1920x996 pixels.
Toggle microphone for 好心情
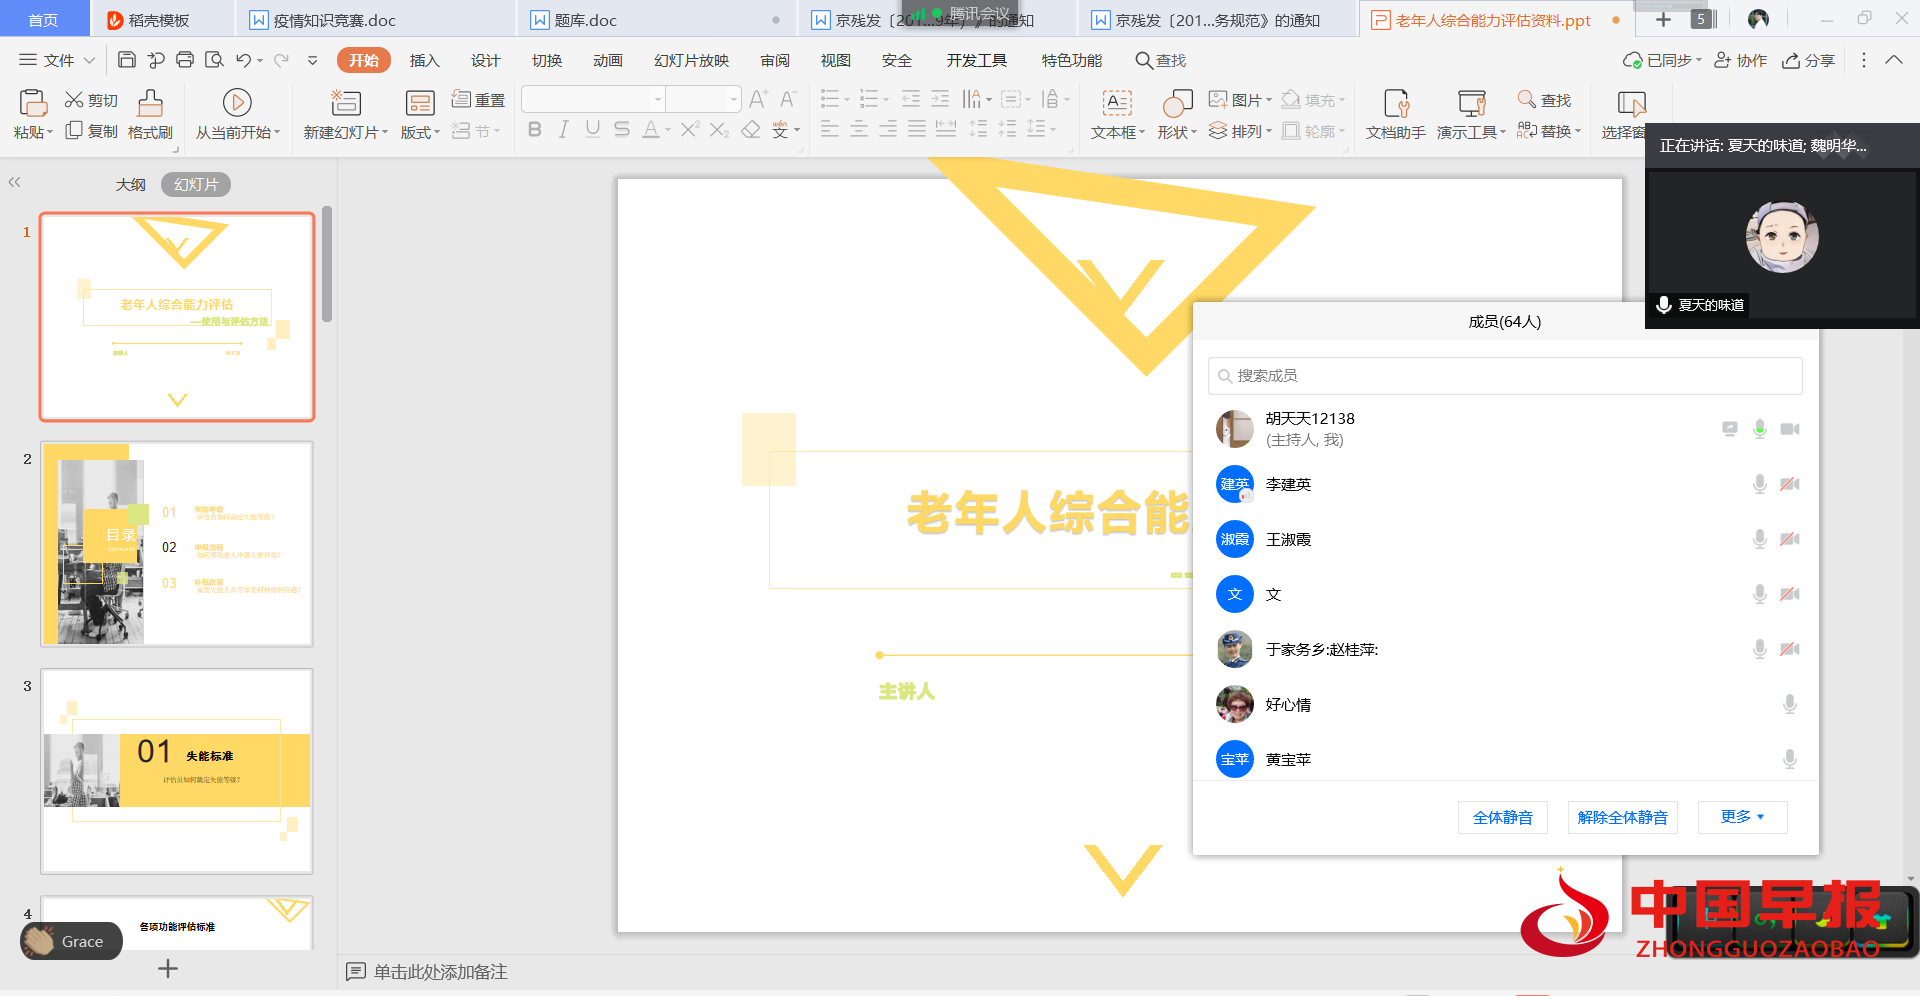[1790, 704]
